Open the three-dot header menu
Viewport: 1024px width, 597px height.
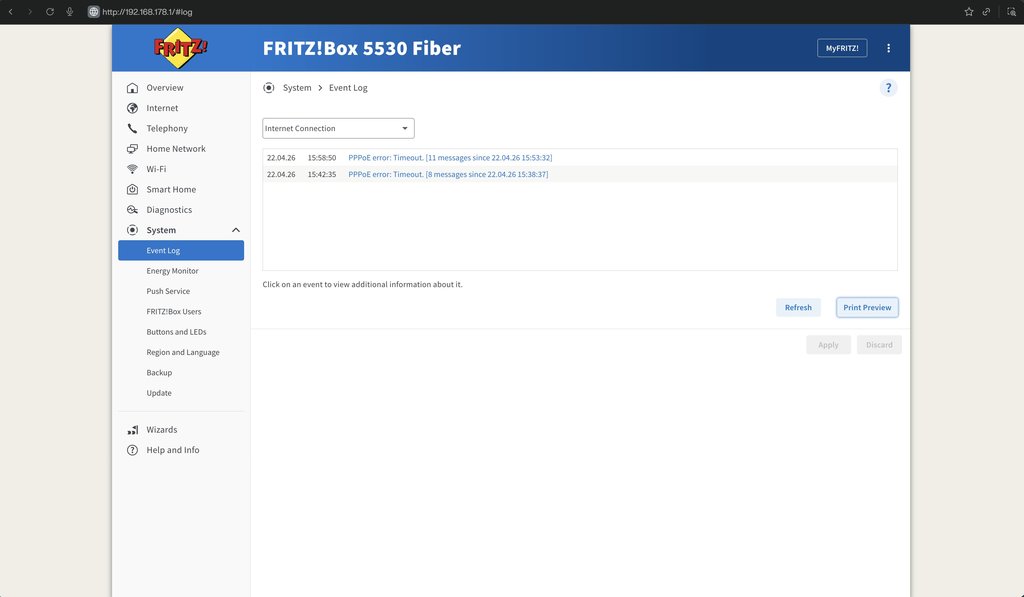(888, 48)
